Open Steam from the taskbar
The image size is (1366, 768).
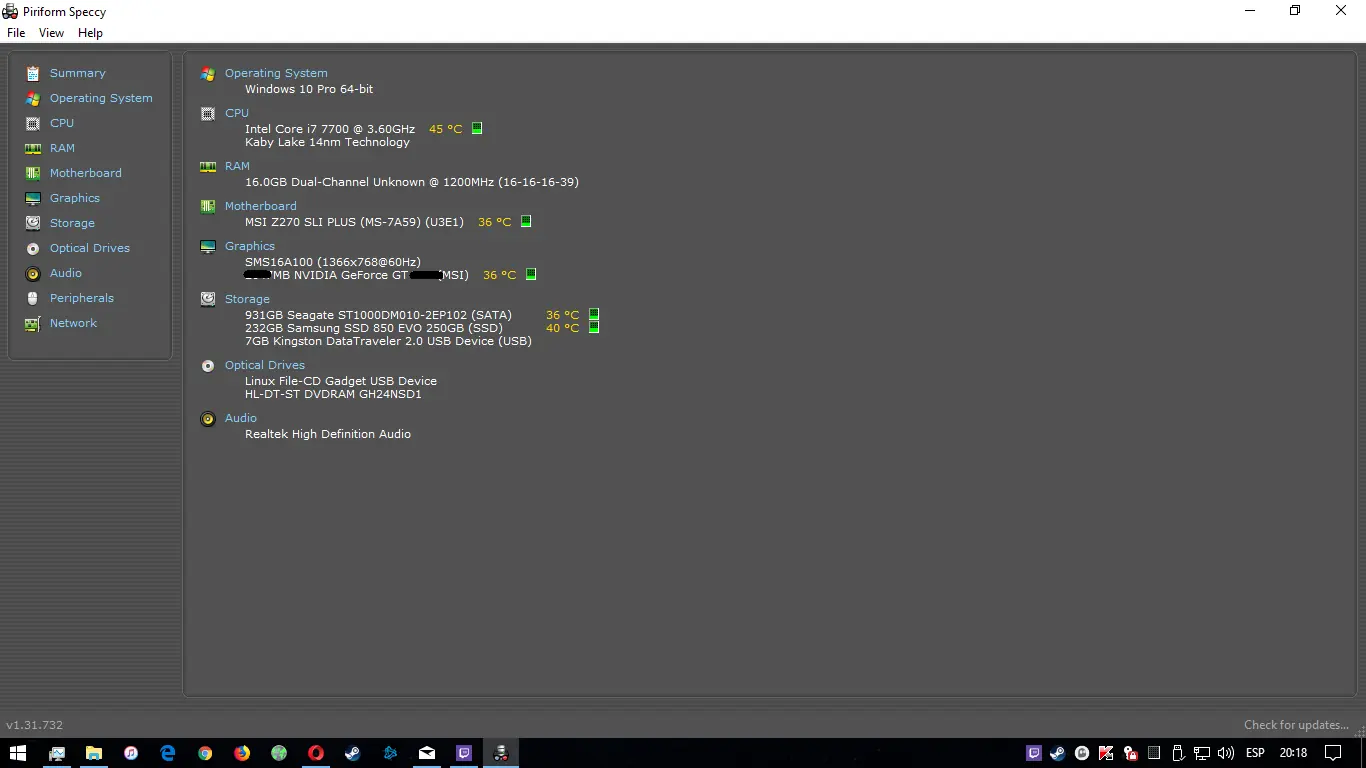coord(352,753)
